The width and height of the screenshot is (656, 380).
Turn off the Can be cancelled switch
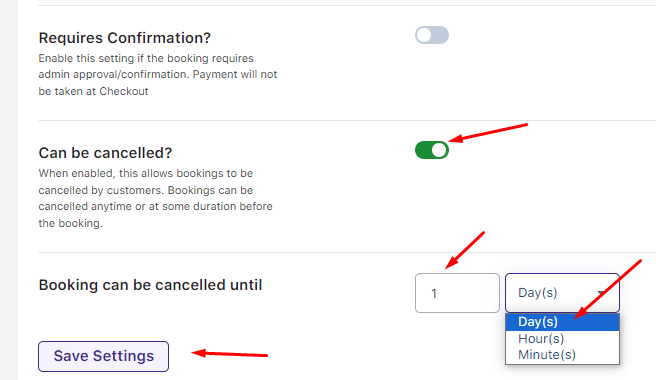click(432, 150)
